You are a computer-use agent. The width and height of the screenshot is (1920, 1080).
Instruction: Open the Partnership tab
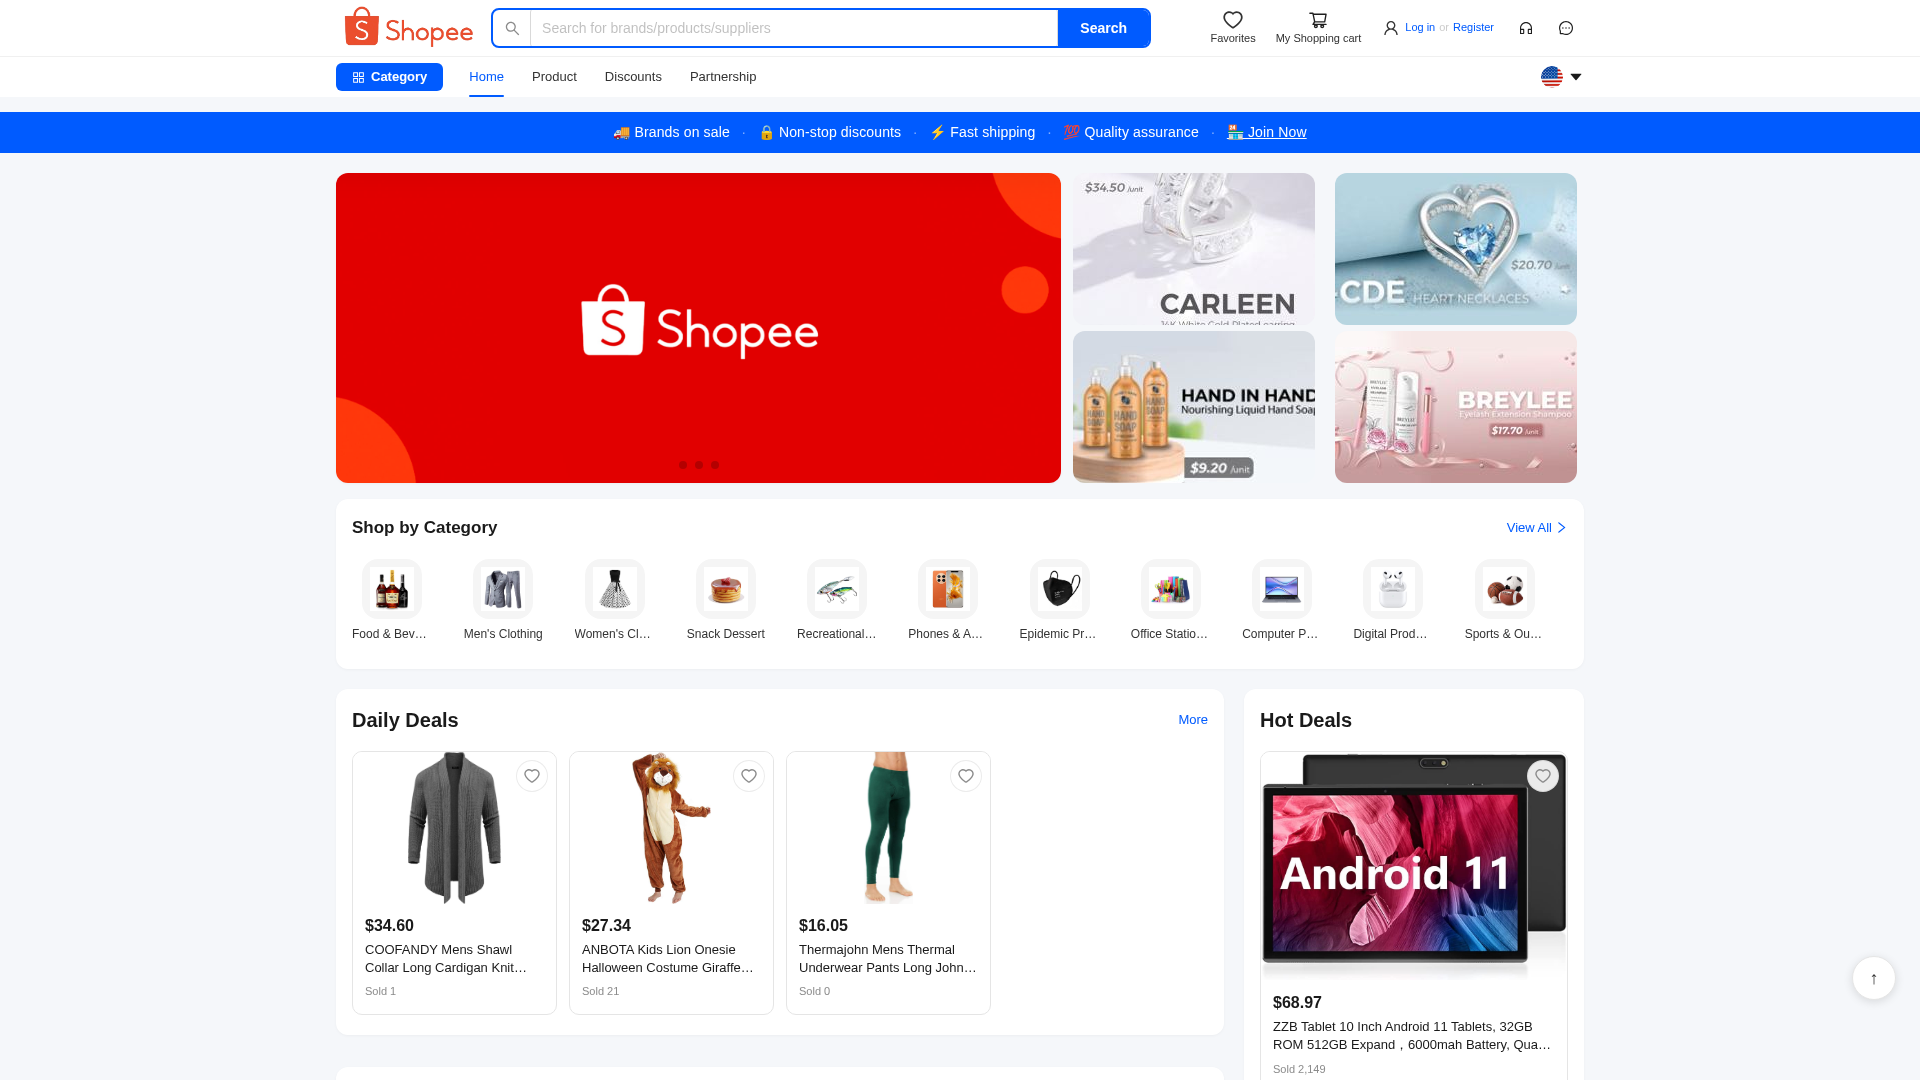(723, 77)
